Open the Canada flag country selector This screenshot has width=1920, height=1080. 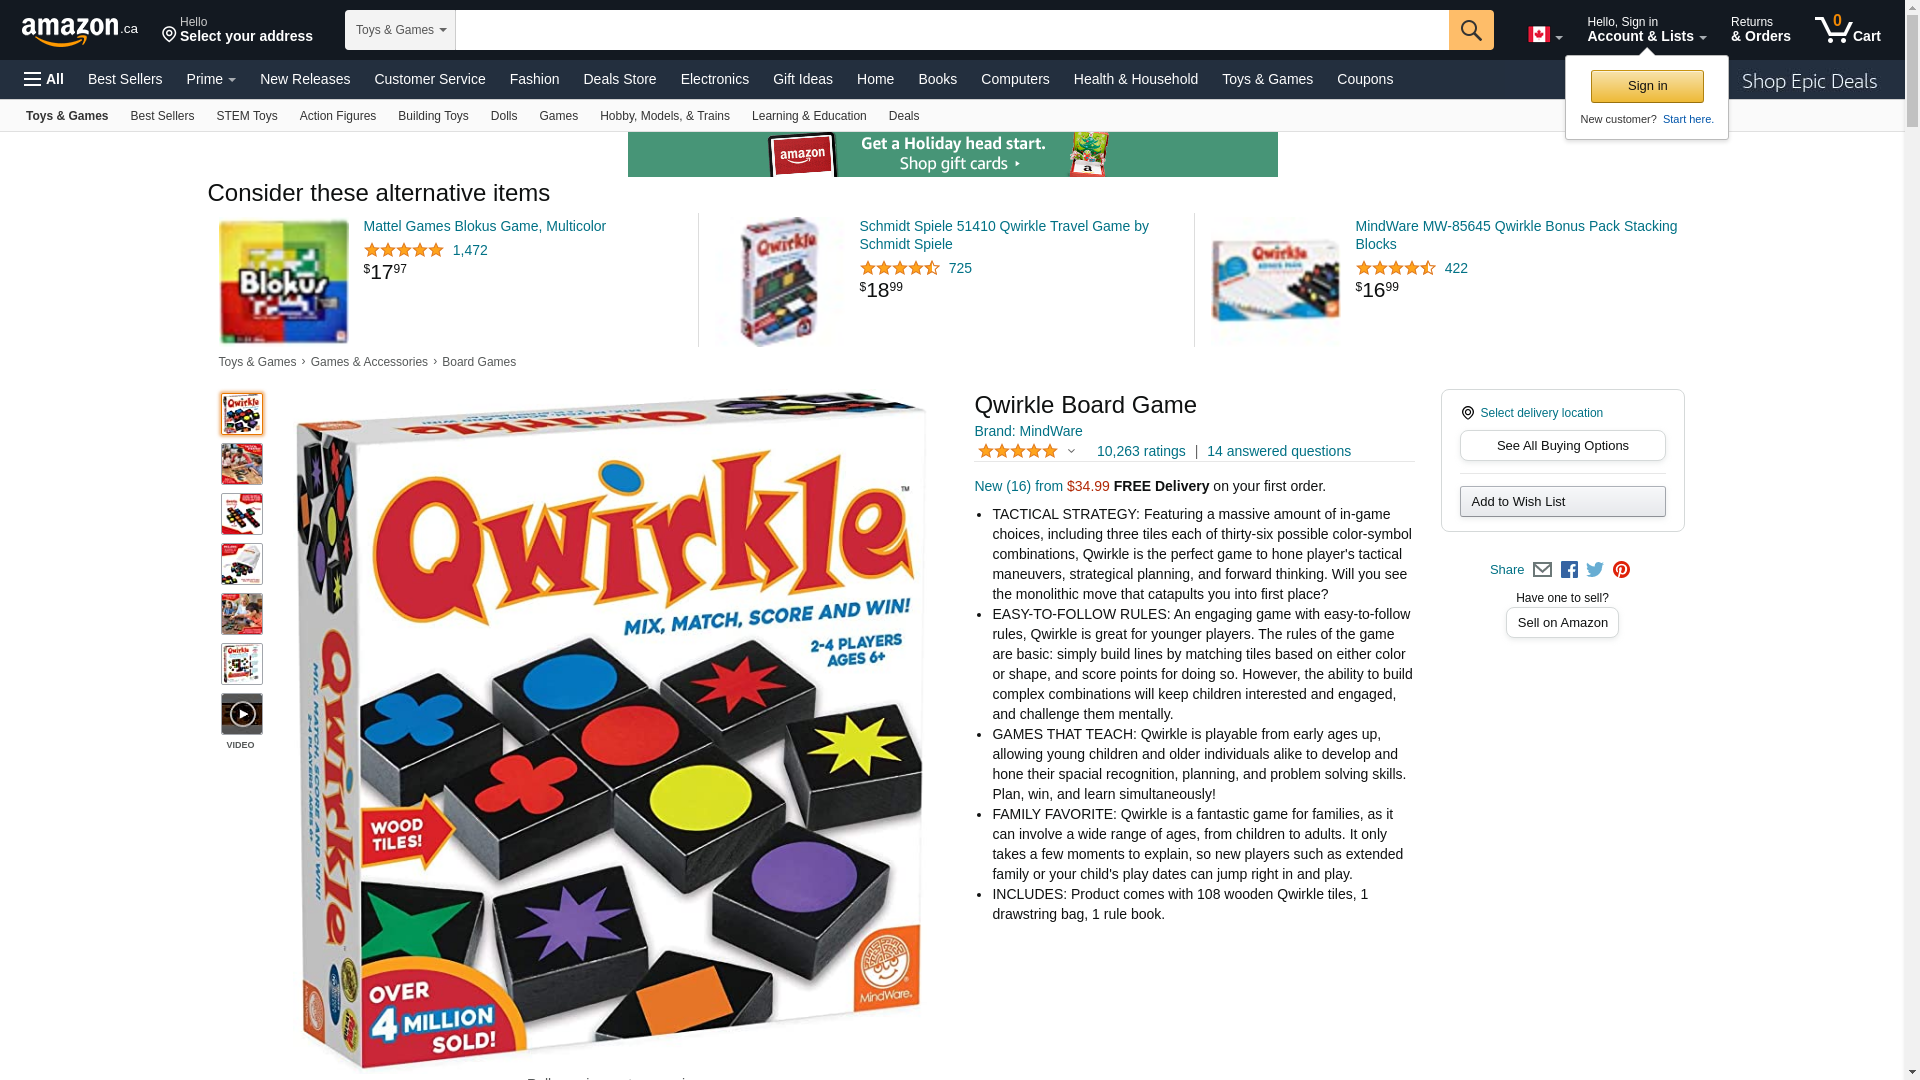(1544, 35)
